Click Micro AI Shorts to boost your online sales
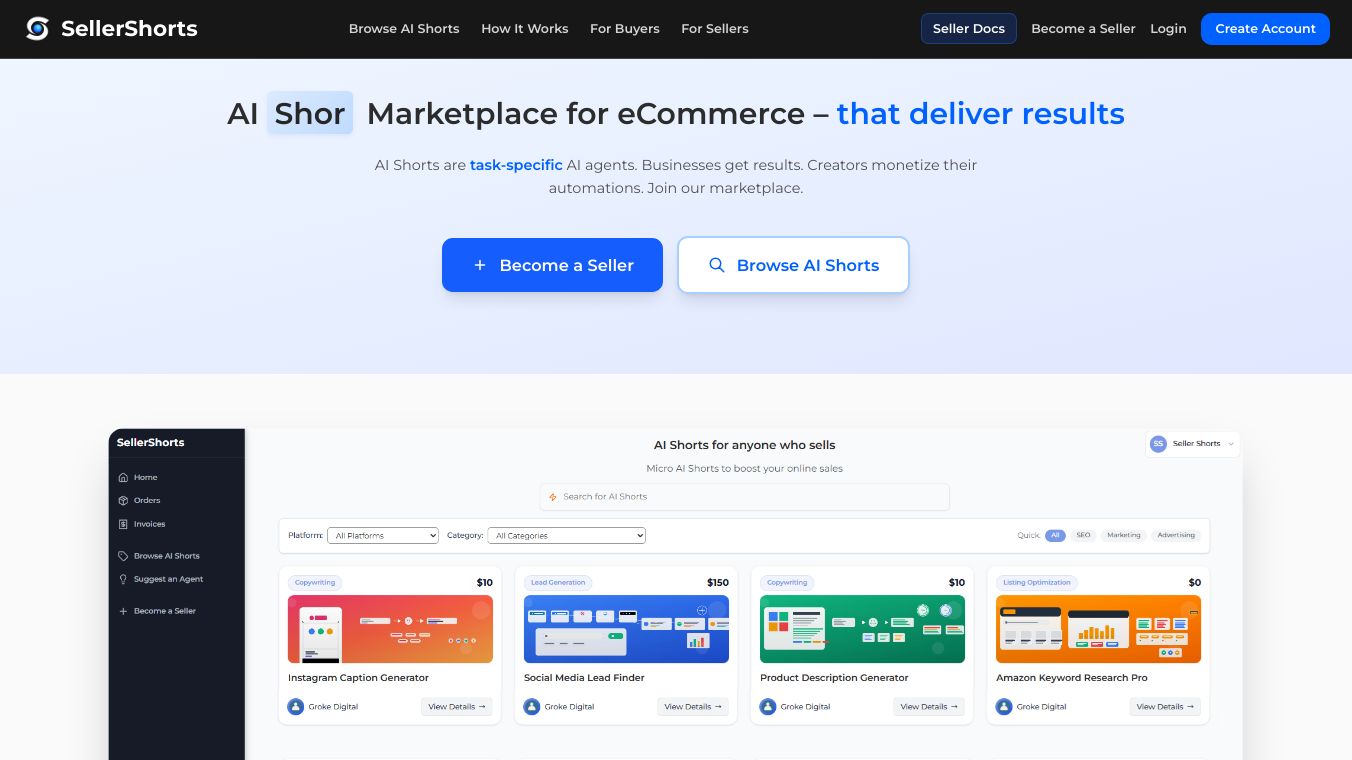This screenshot has height=760, width=1352. click(x=745, y=468)
